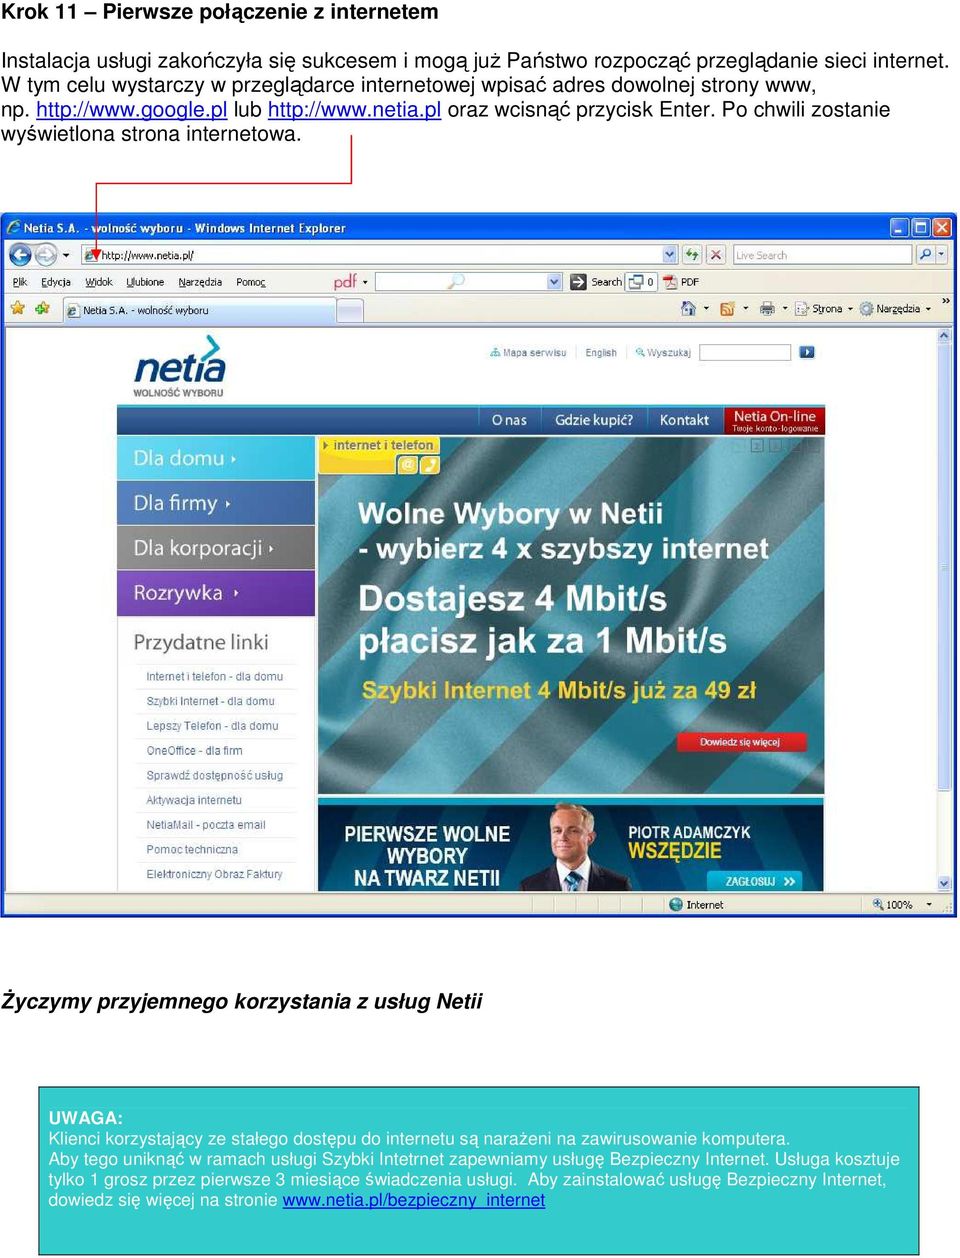
Task: Open the Edycja menu
Action: pos(56,282)
